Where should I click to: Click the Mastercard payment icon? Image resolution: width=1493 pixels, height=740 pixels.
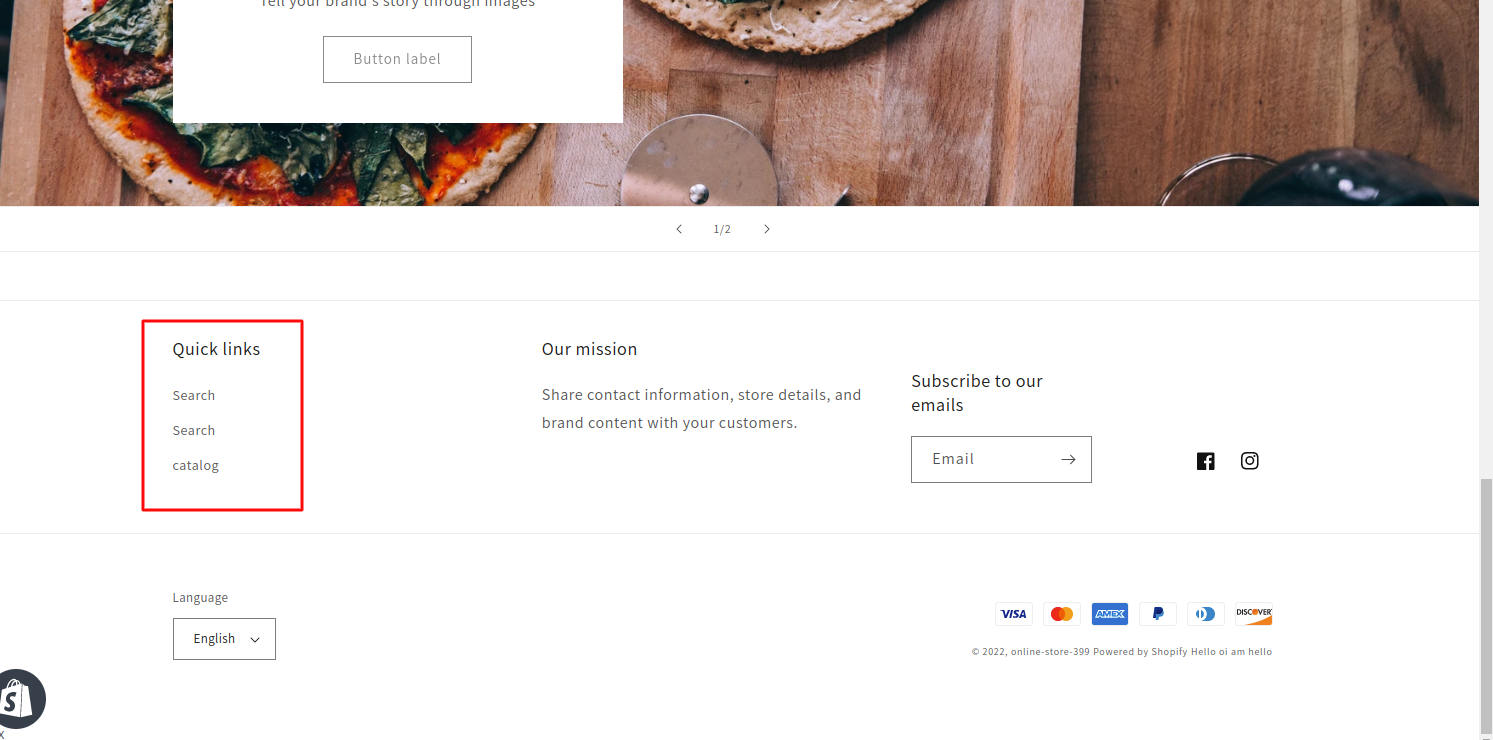coord(1062,614)
